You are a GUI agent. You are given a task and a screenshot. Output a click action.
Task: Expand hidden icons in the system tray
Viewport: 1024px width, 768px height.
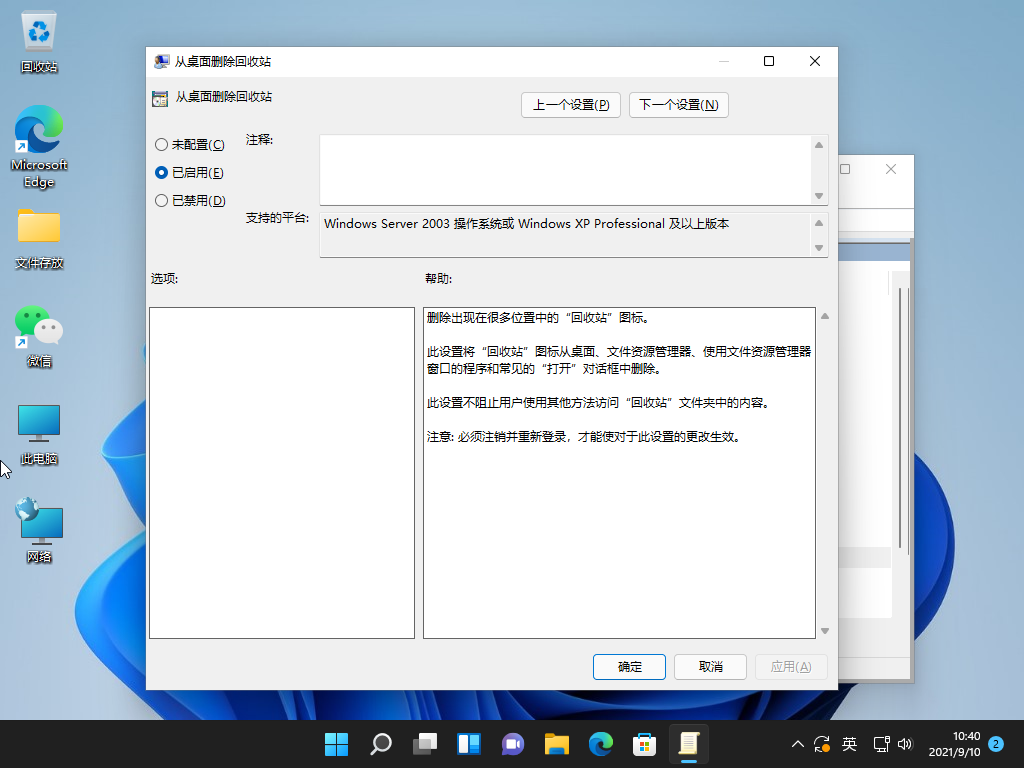pos(797,744)
